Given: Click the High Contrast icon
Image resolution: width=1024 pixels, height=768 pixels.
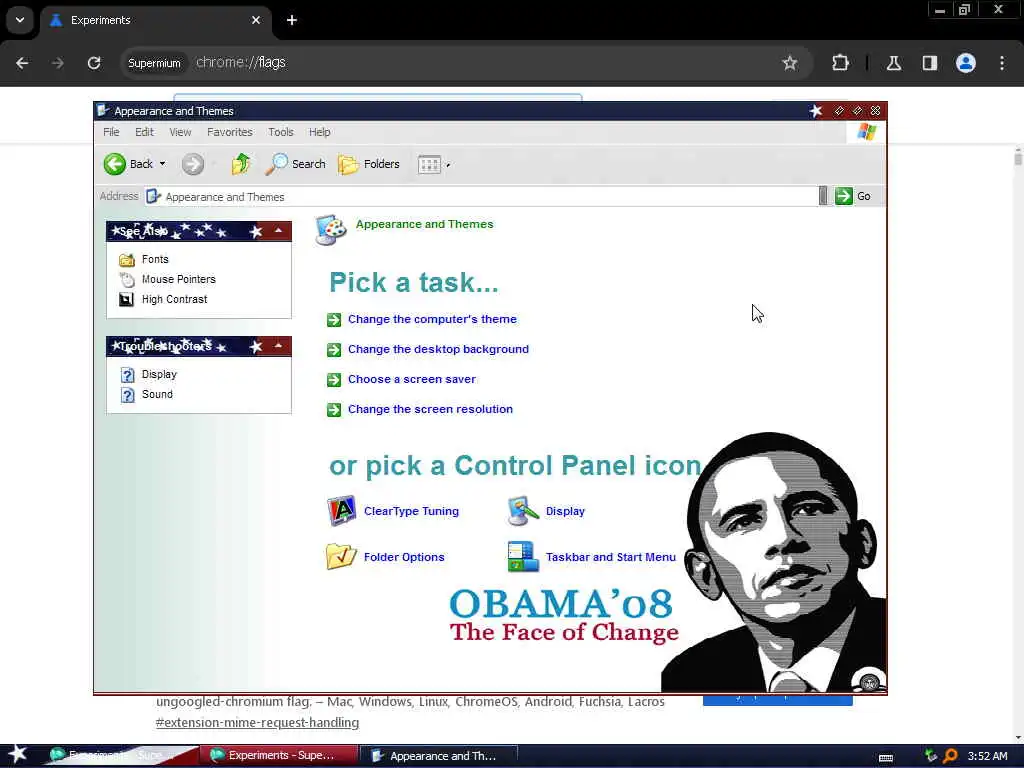Looking at the screenshot, I should (x=127, y=300).
